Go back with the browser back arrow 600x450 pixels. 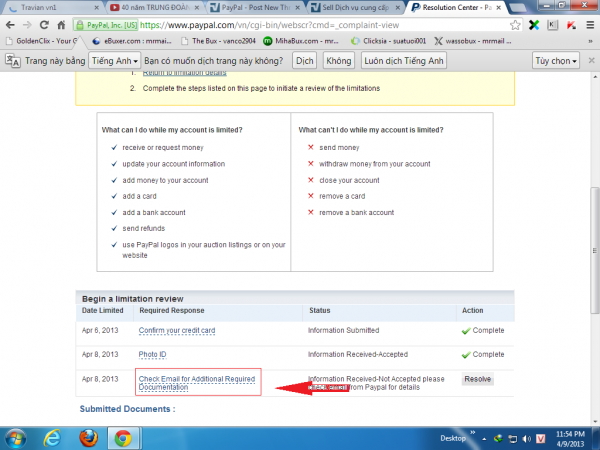click(x=10, y=25)
